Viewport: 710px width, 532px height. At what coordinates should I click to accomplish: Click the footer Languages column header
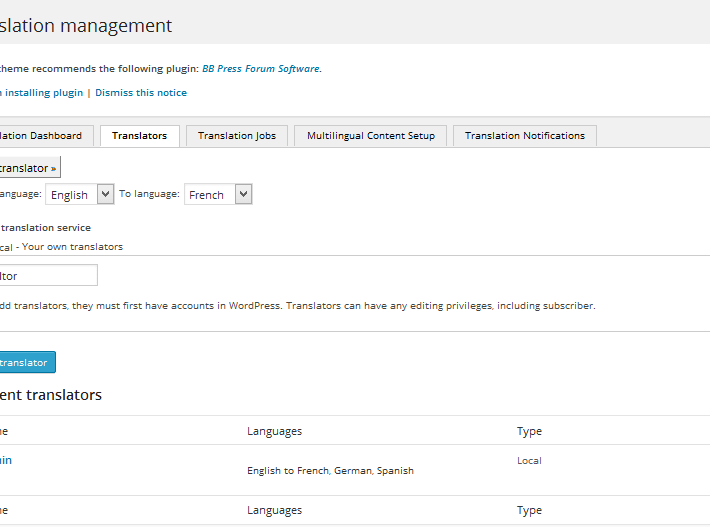(x=274, y=510)
